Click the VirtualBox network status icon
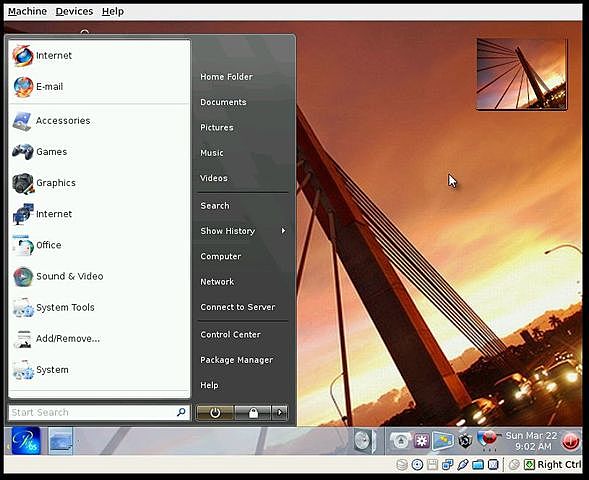 pos(447,465)
